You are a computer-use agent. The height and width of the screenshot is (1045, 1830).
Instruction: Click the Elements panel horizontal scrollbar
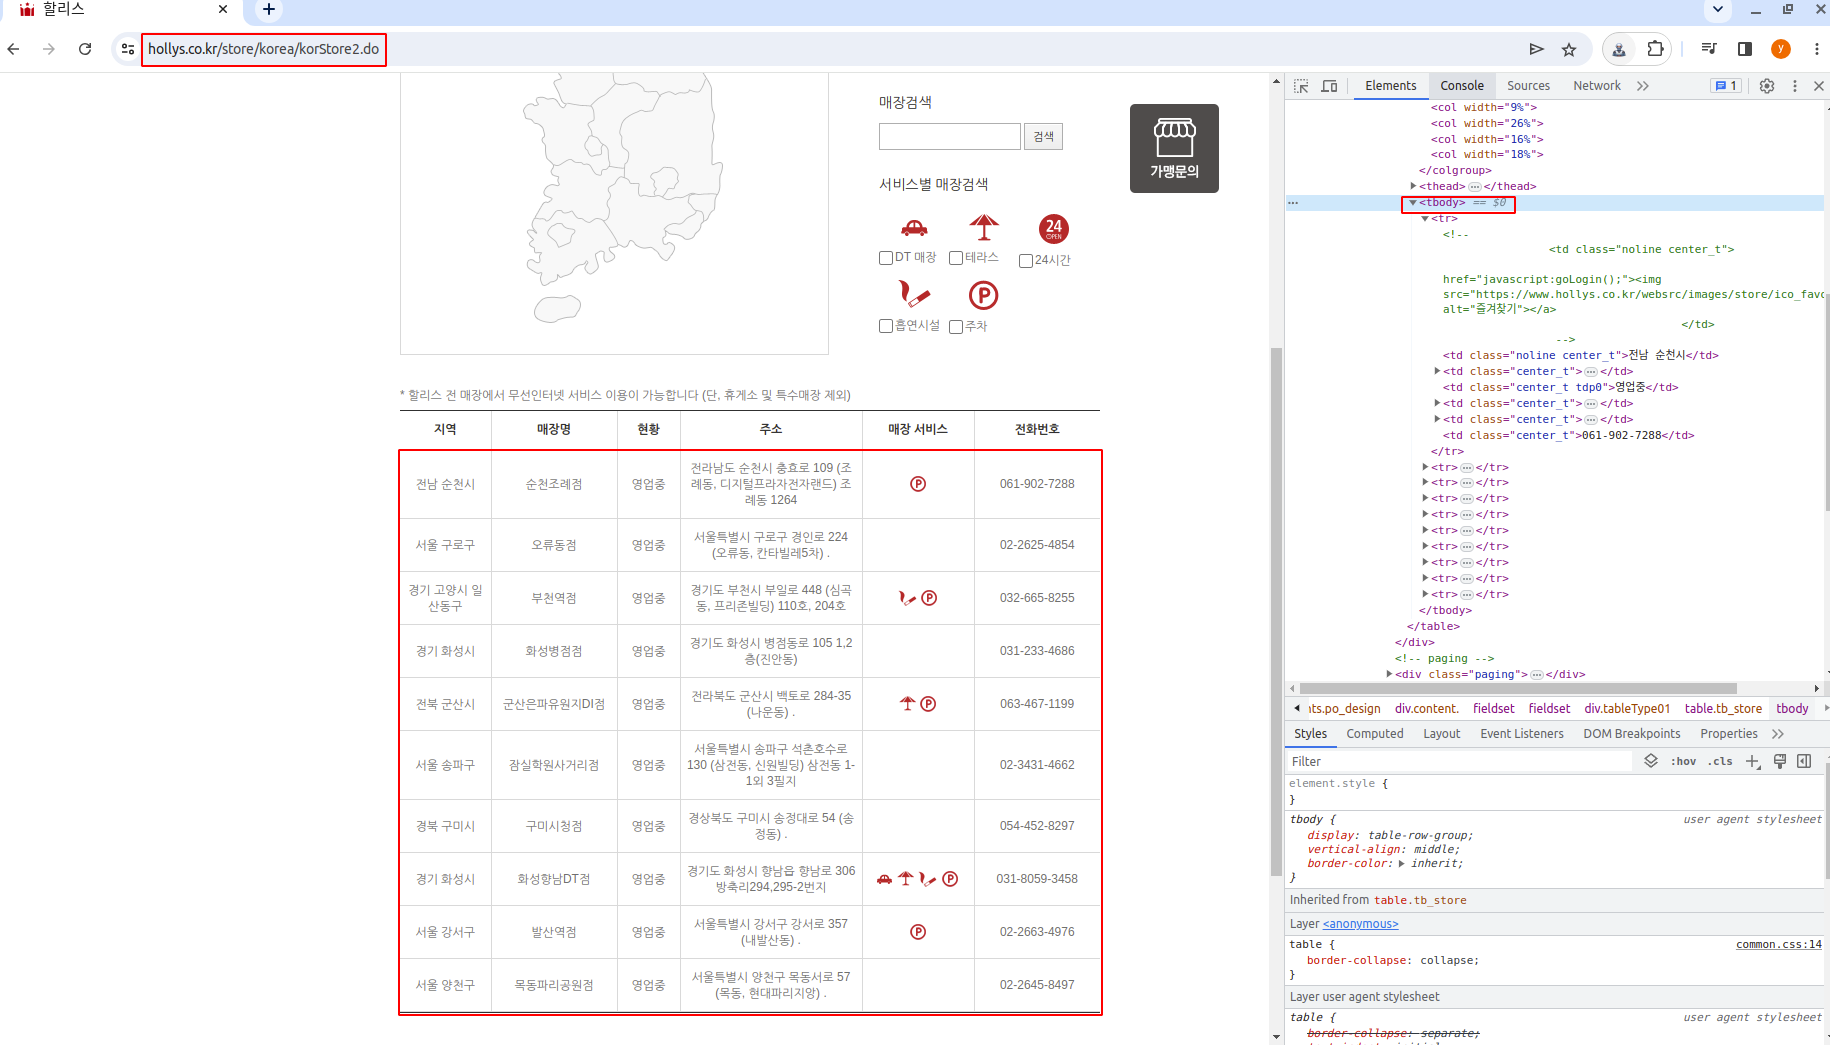[1518, 688]
